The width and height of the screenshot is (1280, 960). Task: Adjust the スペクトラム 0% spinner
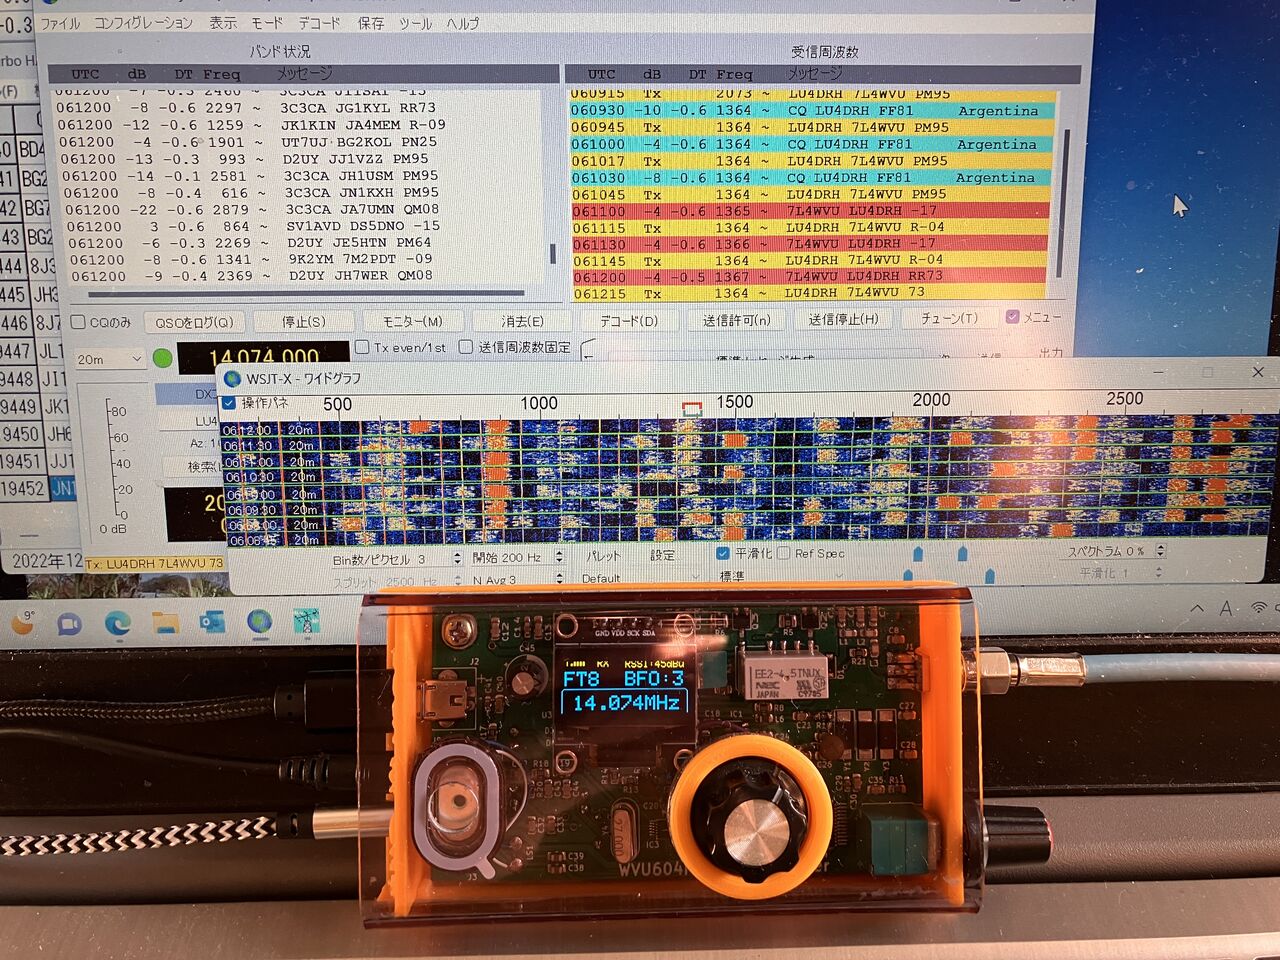pyautogui.click(x=1160, y=551)
